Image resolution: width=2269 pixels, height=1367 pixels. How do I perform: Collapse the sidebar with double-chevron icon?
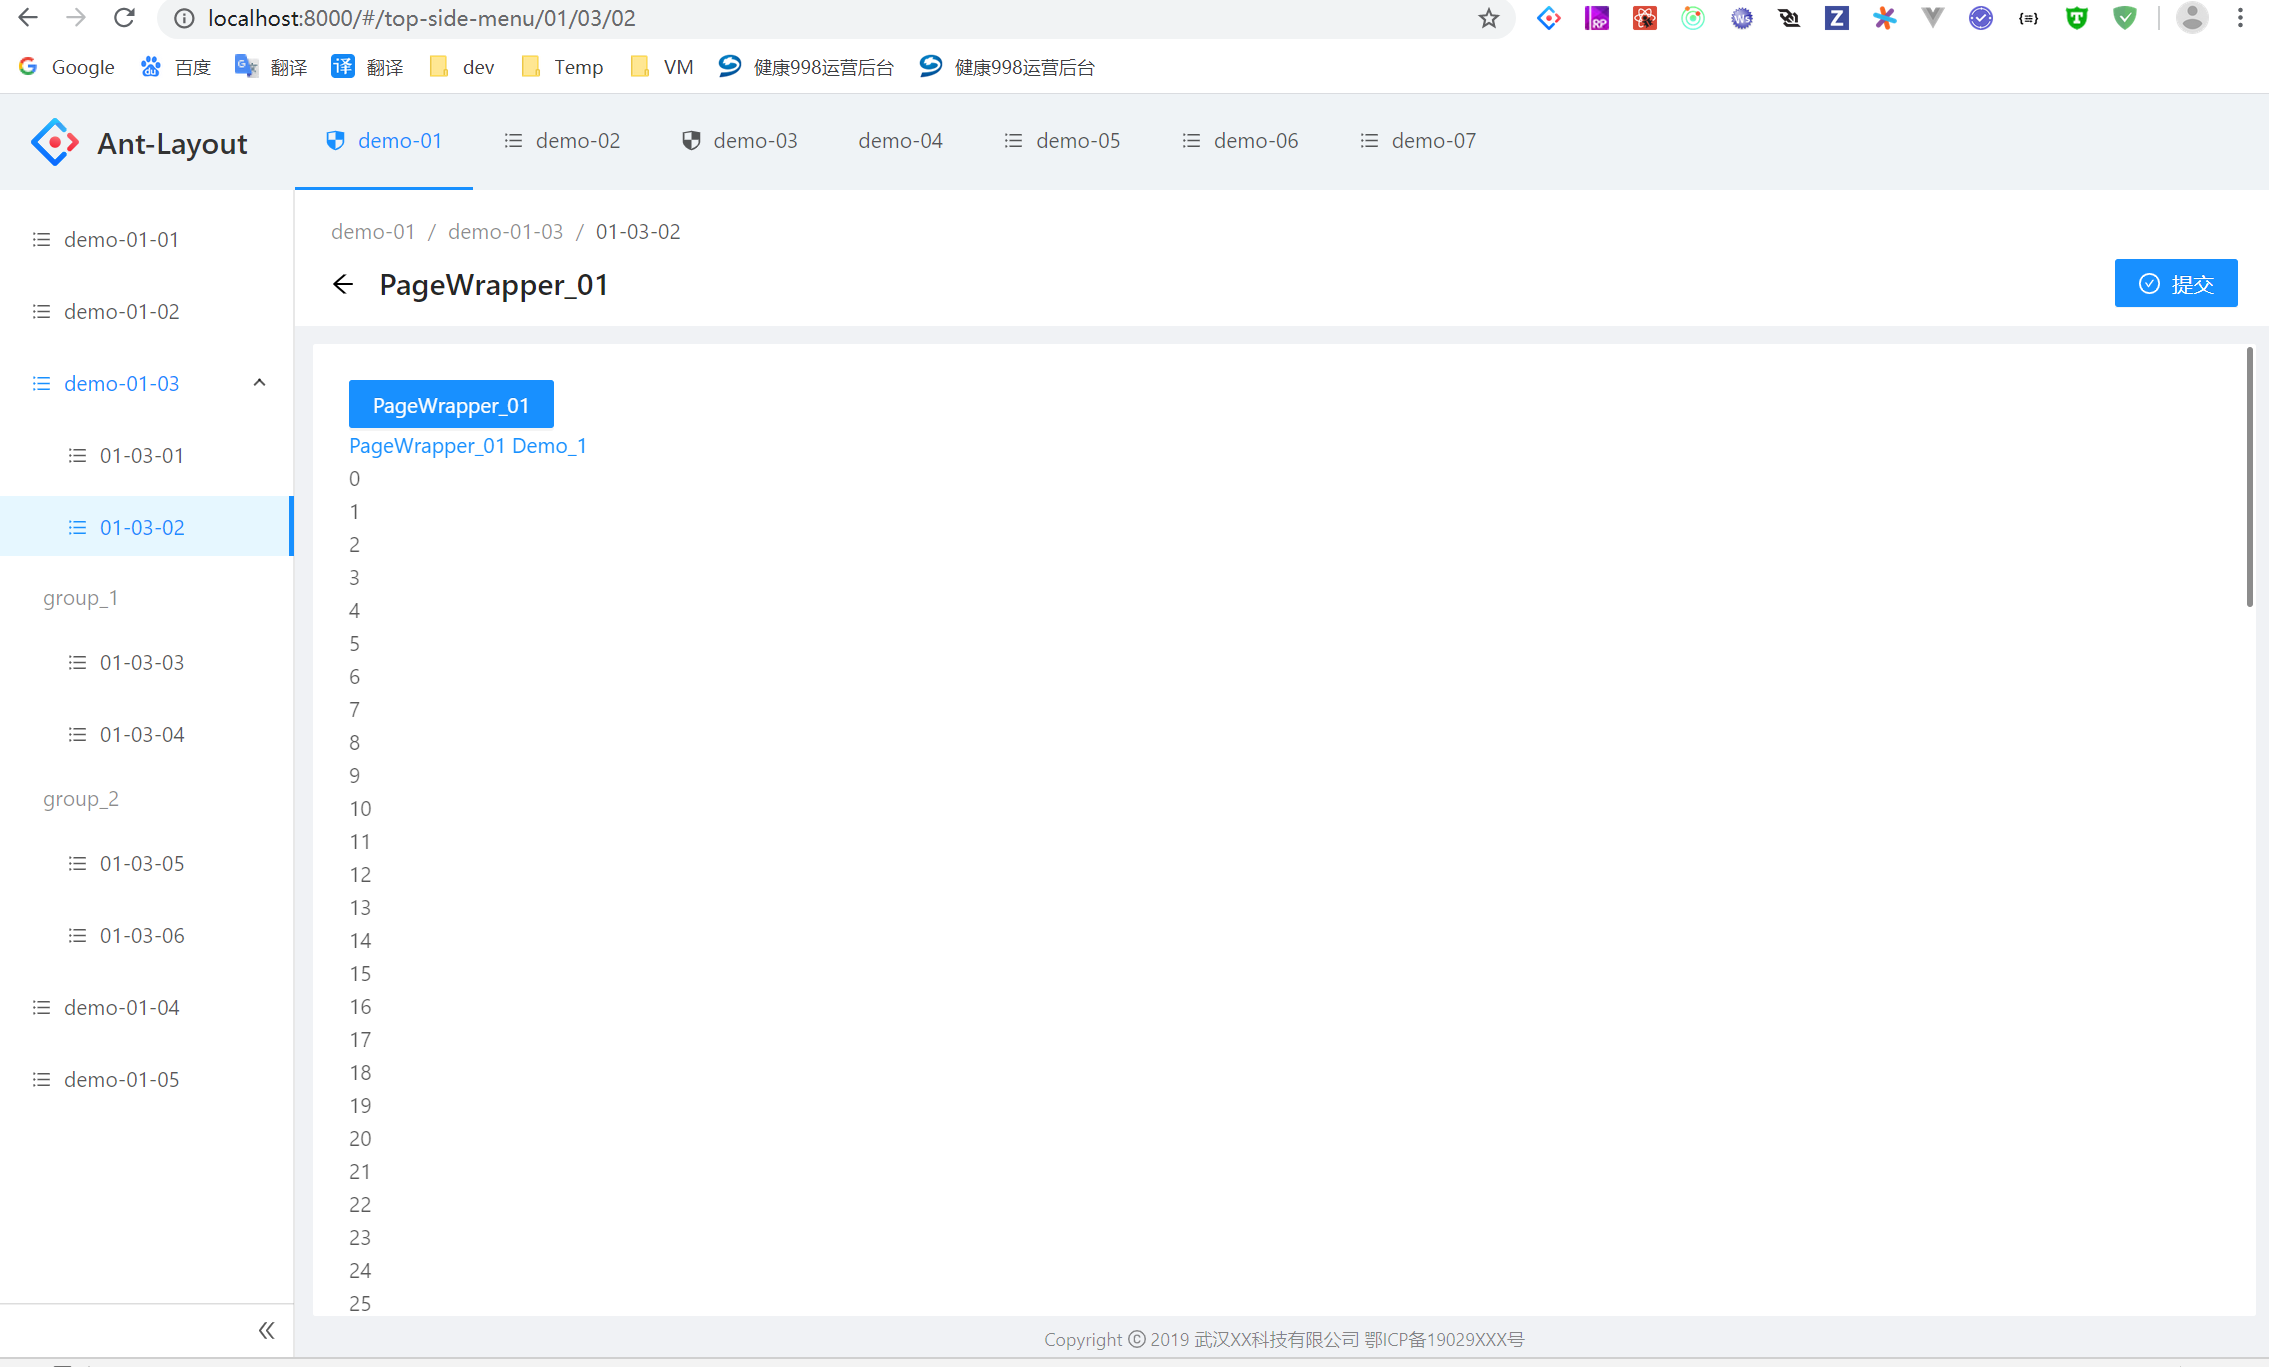point(266,1330)
